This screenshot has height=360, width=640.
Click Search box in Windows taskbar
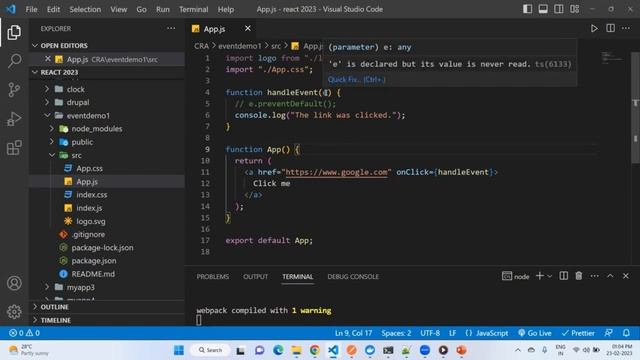coord(211,350)
